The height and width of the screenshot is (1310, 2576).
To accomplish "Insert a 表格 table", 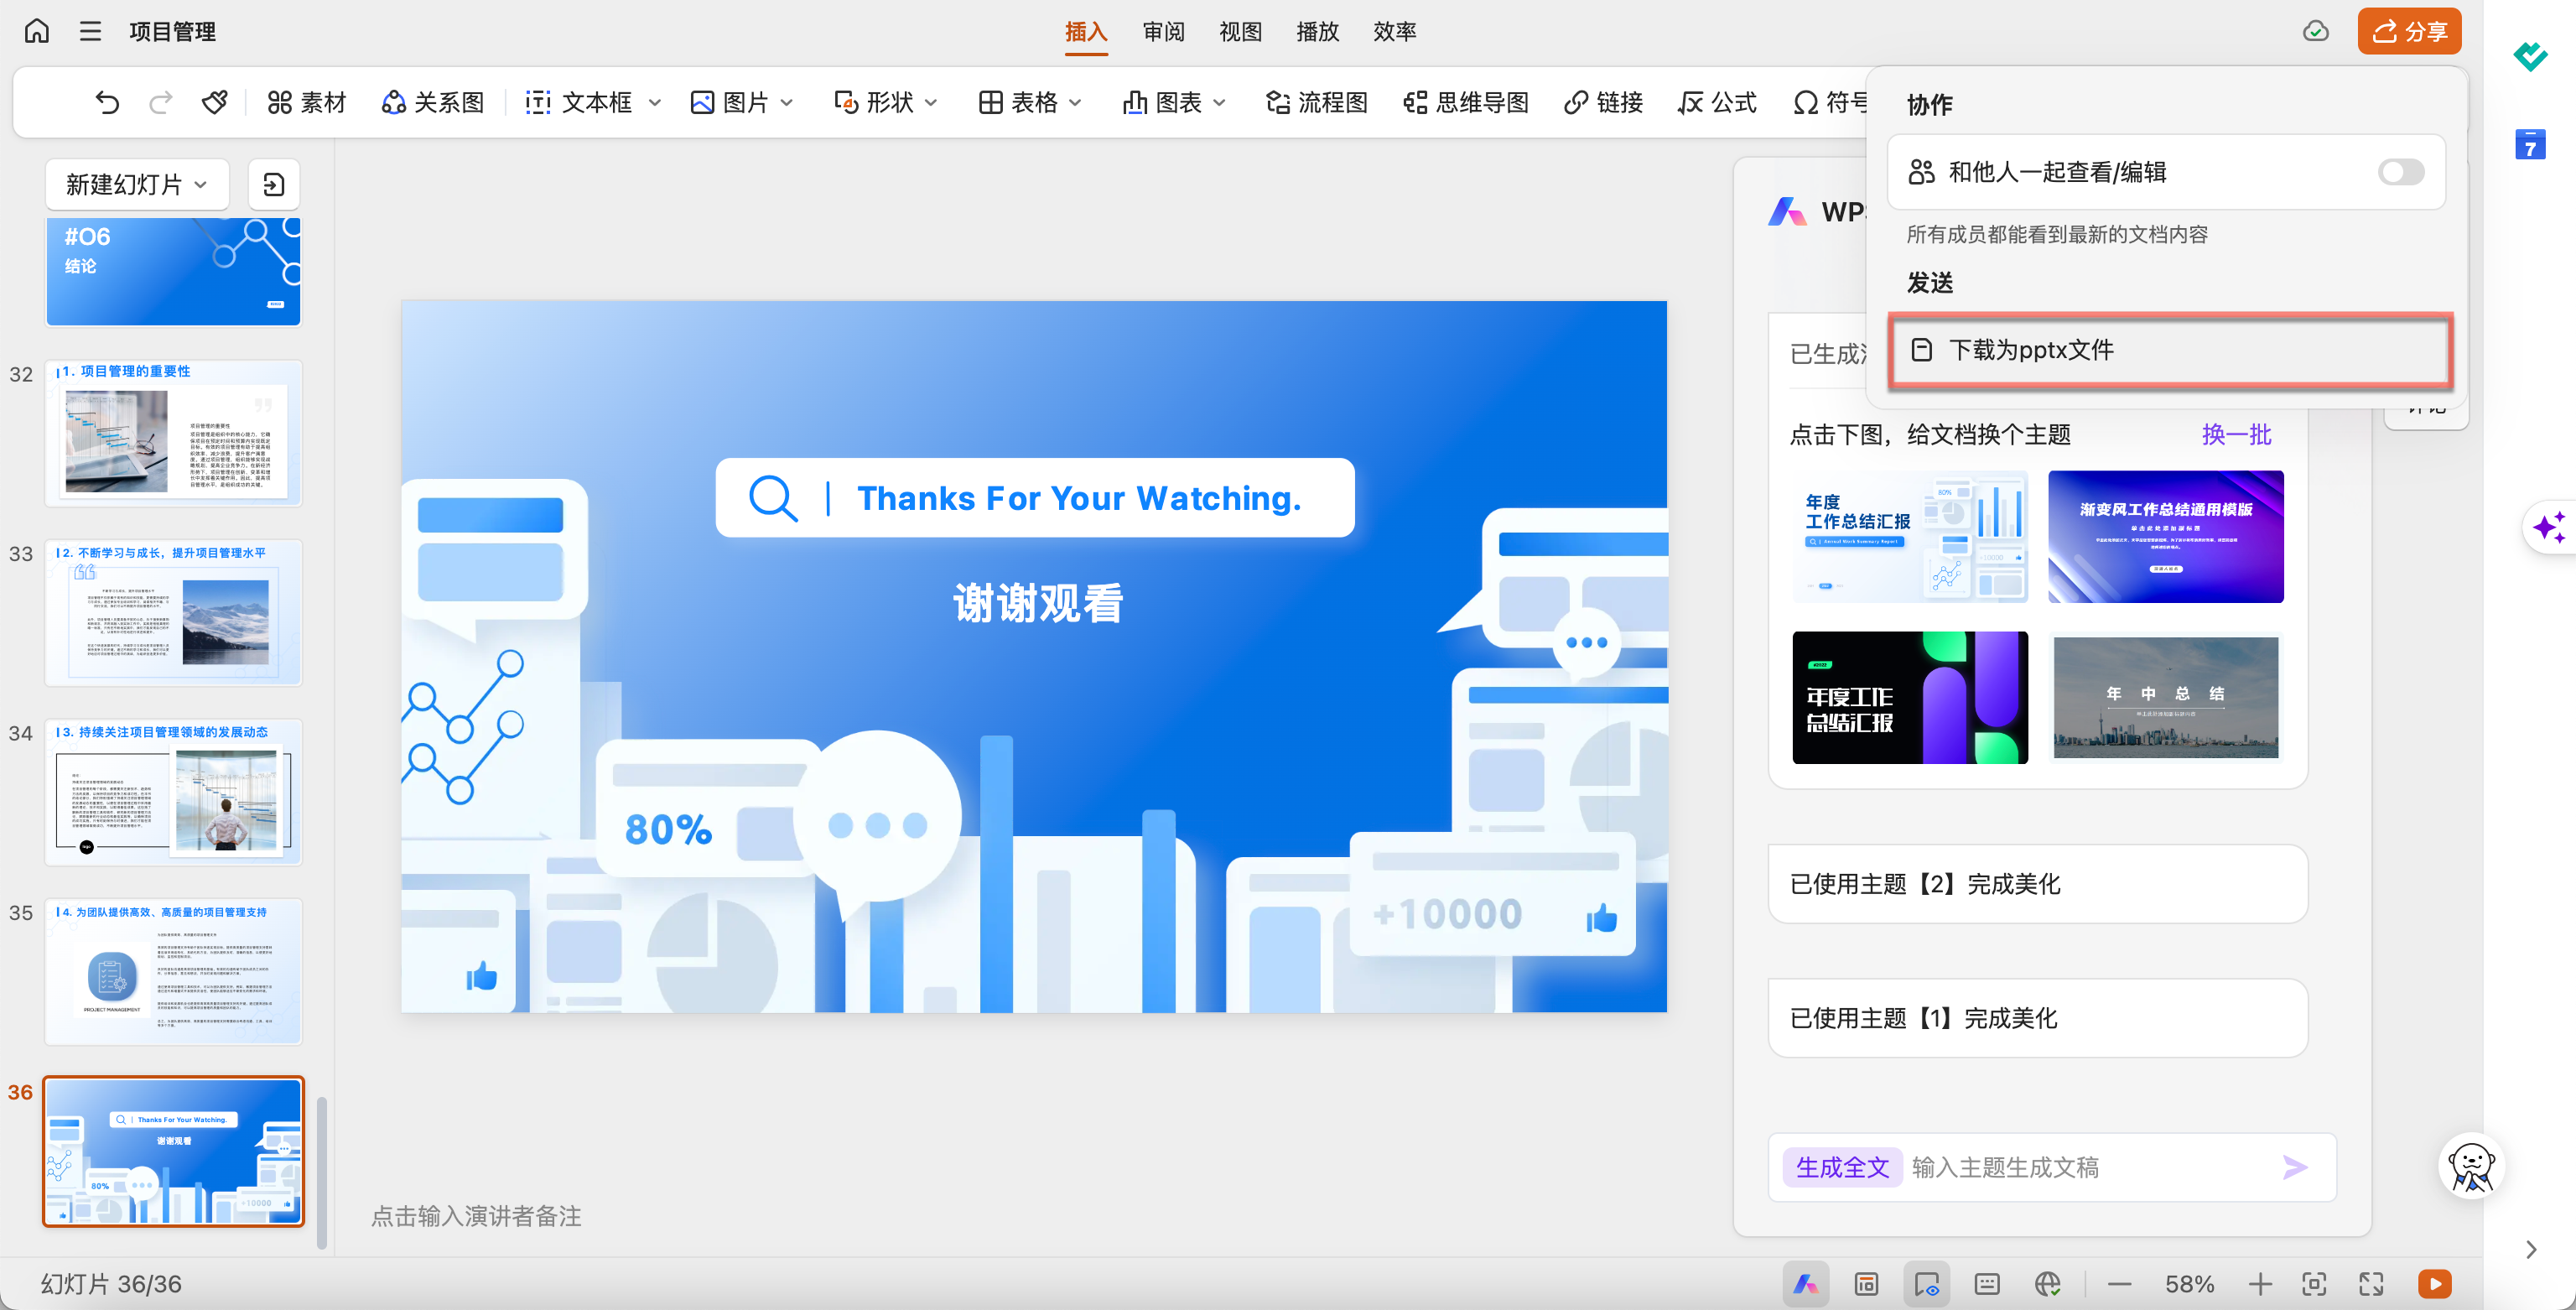I will point(1018,102).
